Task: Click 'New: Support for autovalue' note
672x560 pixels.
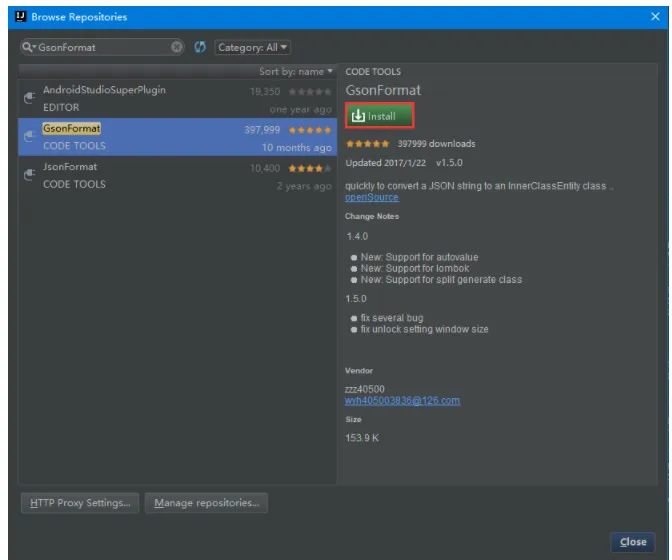Action: 420,257
